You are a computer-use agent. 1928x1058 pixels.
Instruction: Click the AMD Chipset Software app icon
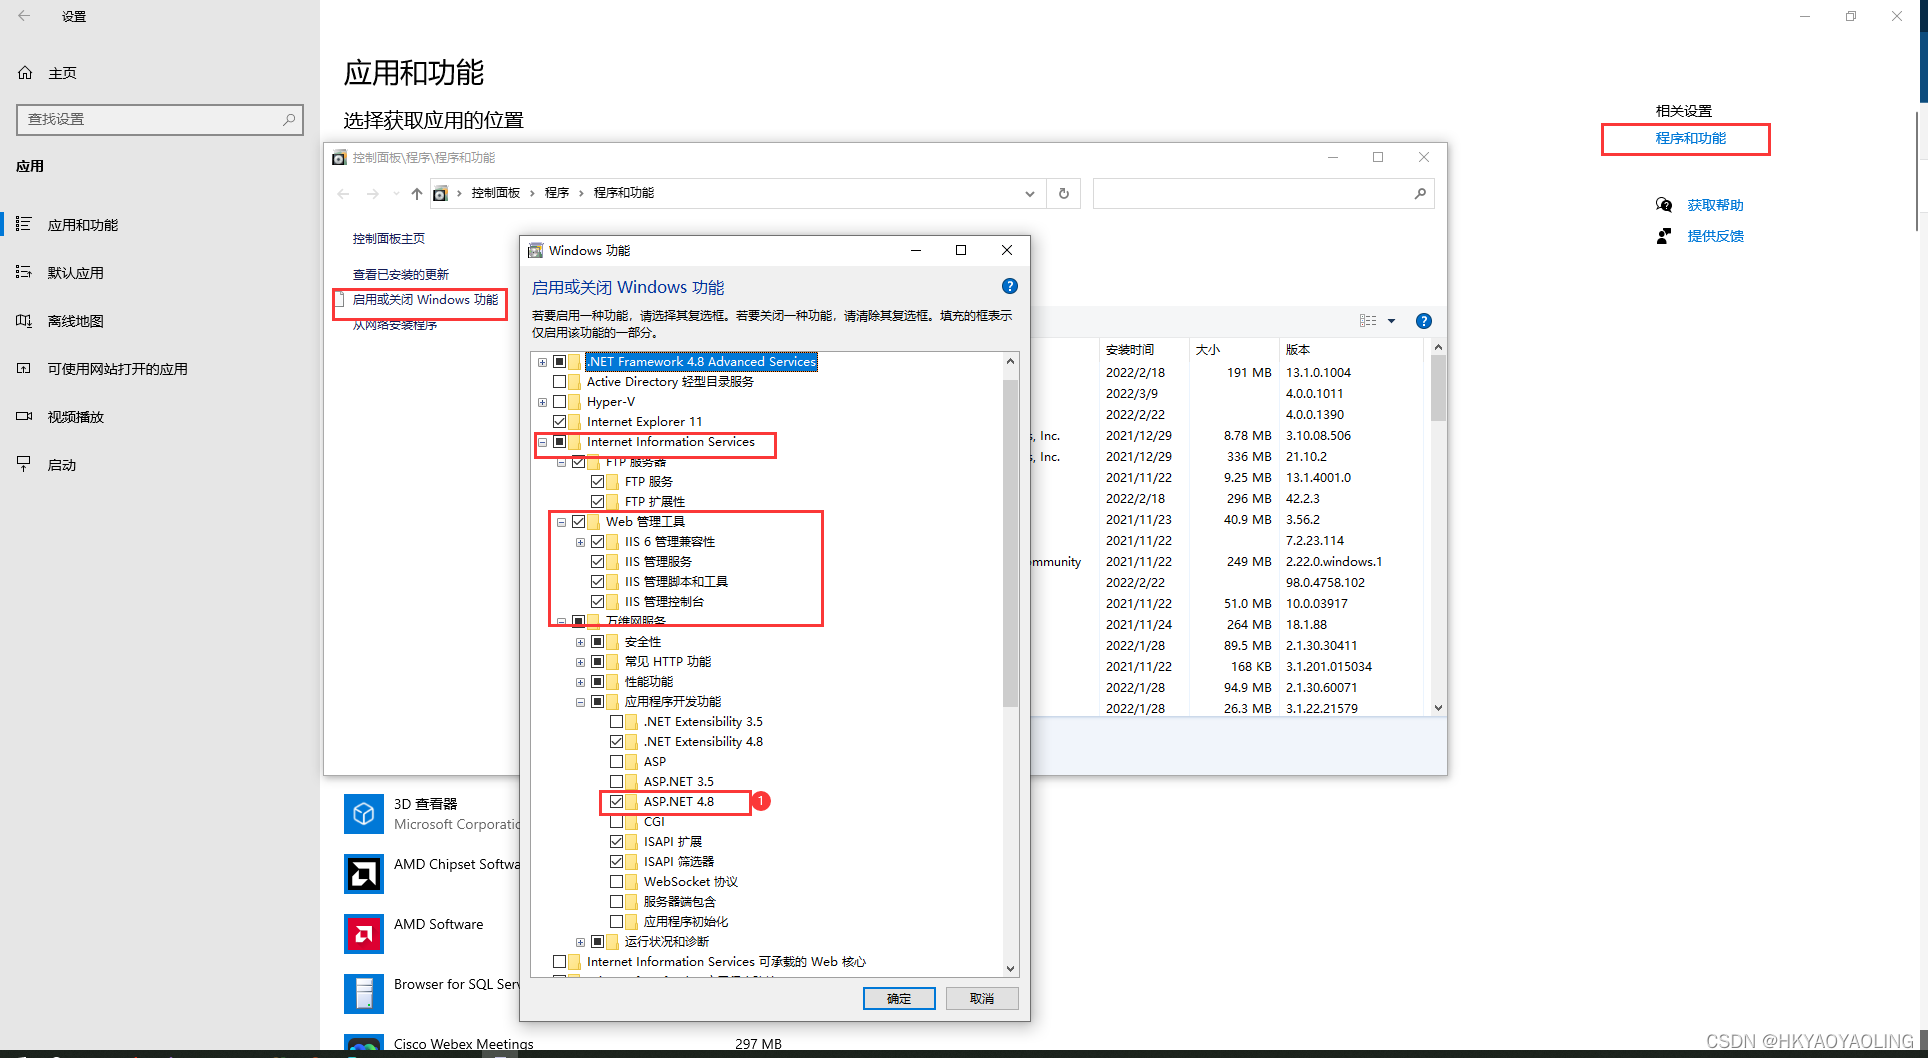(x=364, y=873)
